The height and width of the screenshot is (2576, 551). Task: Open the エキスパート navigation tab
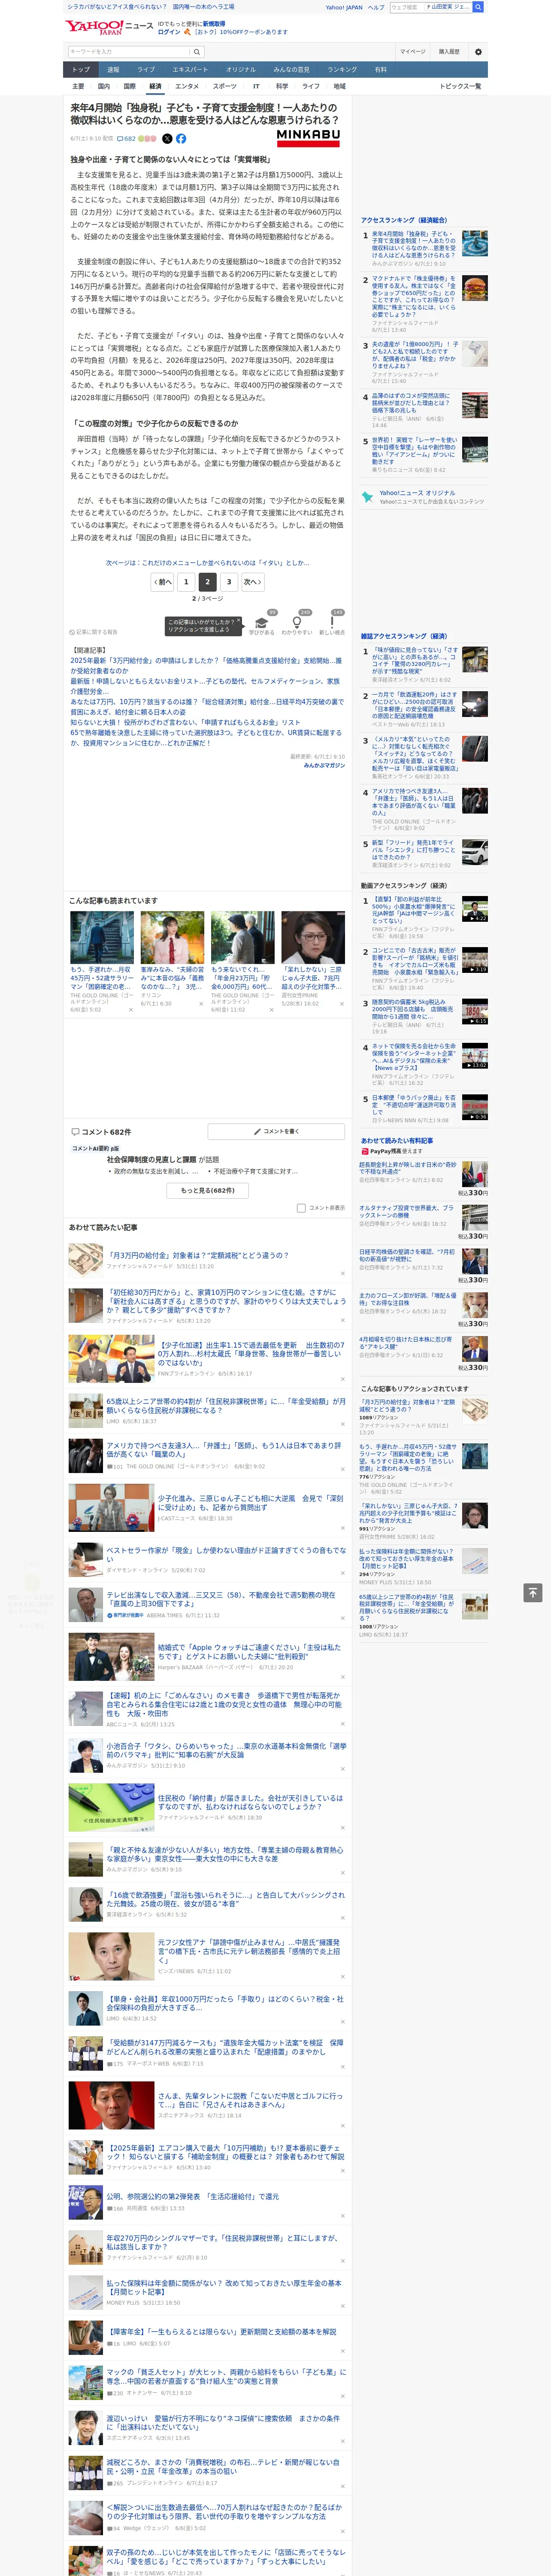(x=190, y=70)
